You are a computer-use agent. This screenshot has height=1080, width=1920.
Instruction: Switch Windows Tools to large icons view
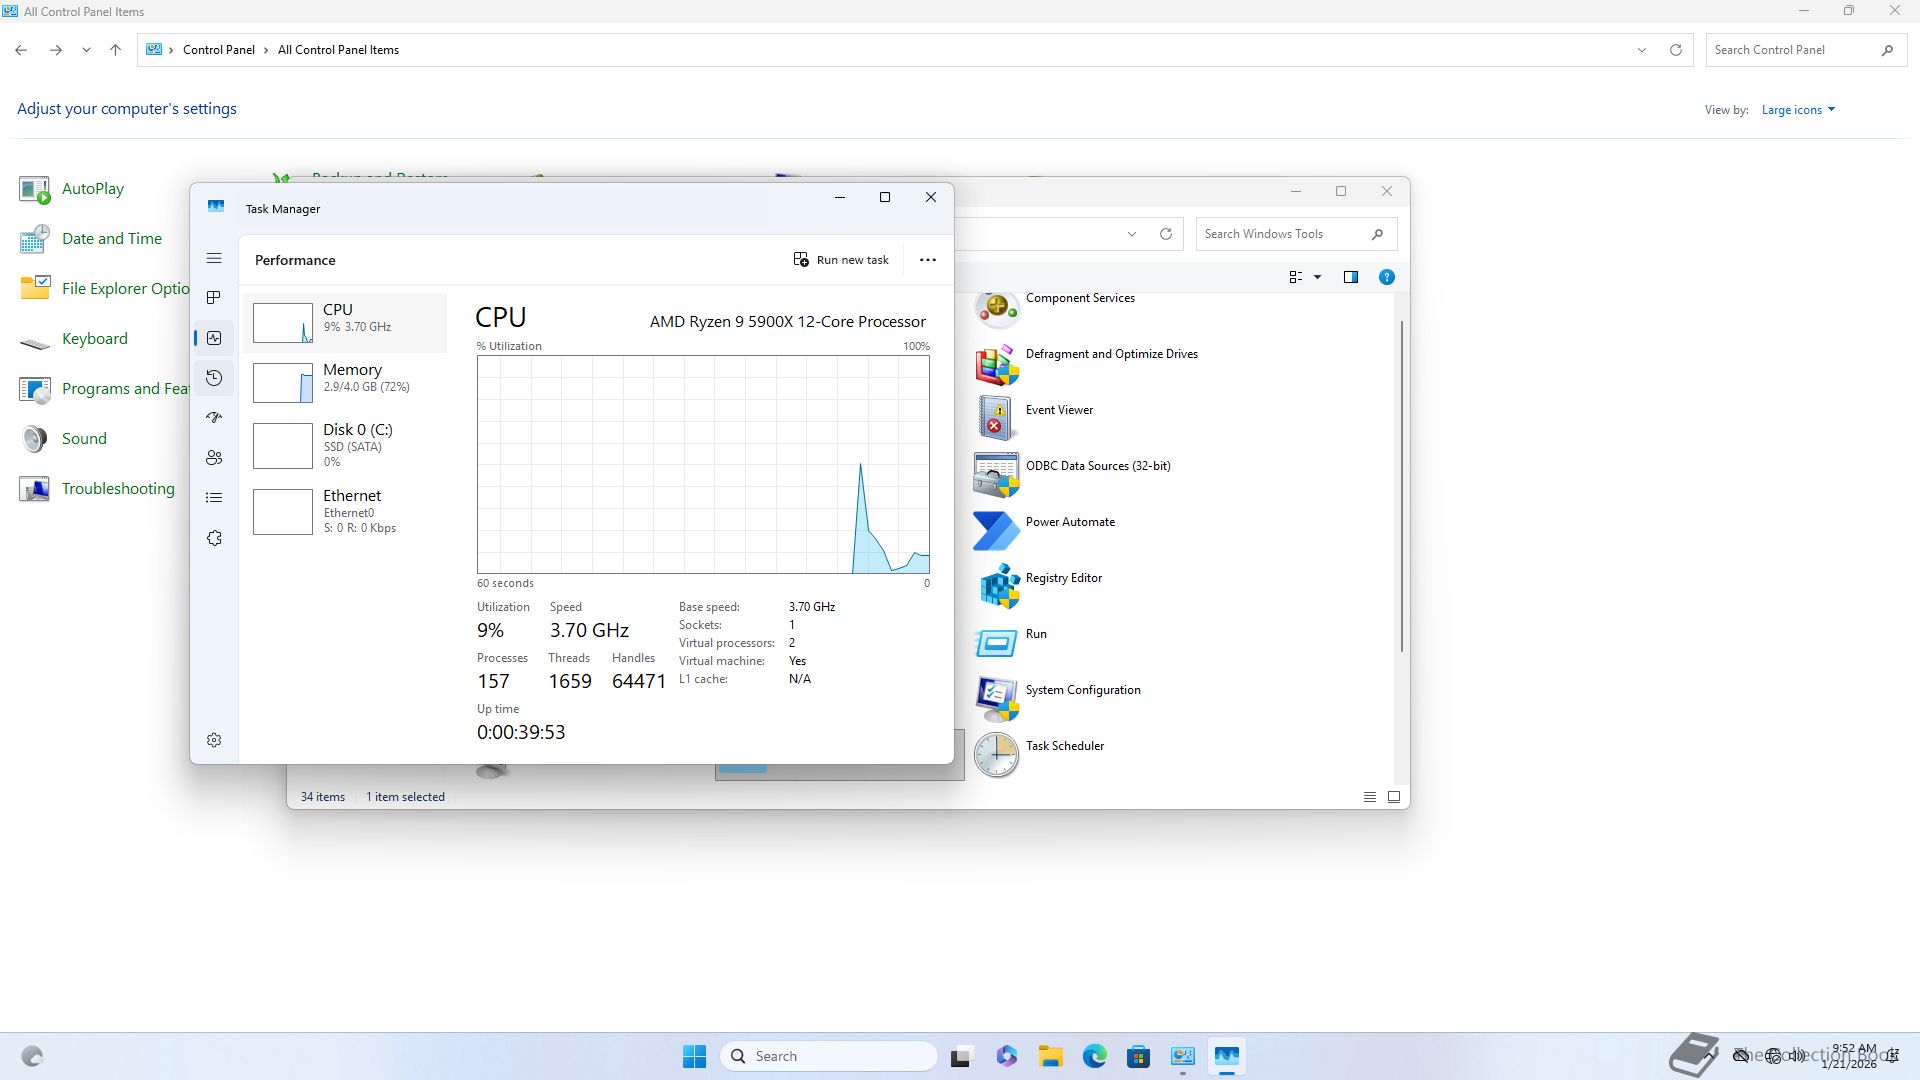click(x=1394, y=797)
